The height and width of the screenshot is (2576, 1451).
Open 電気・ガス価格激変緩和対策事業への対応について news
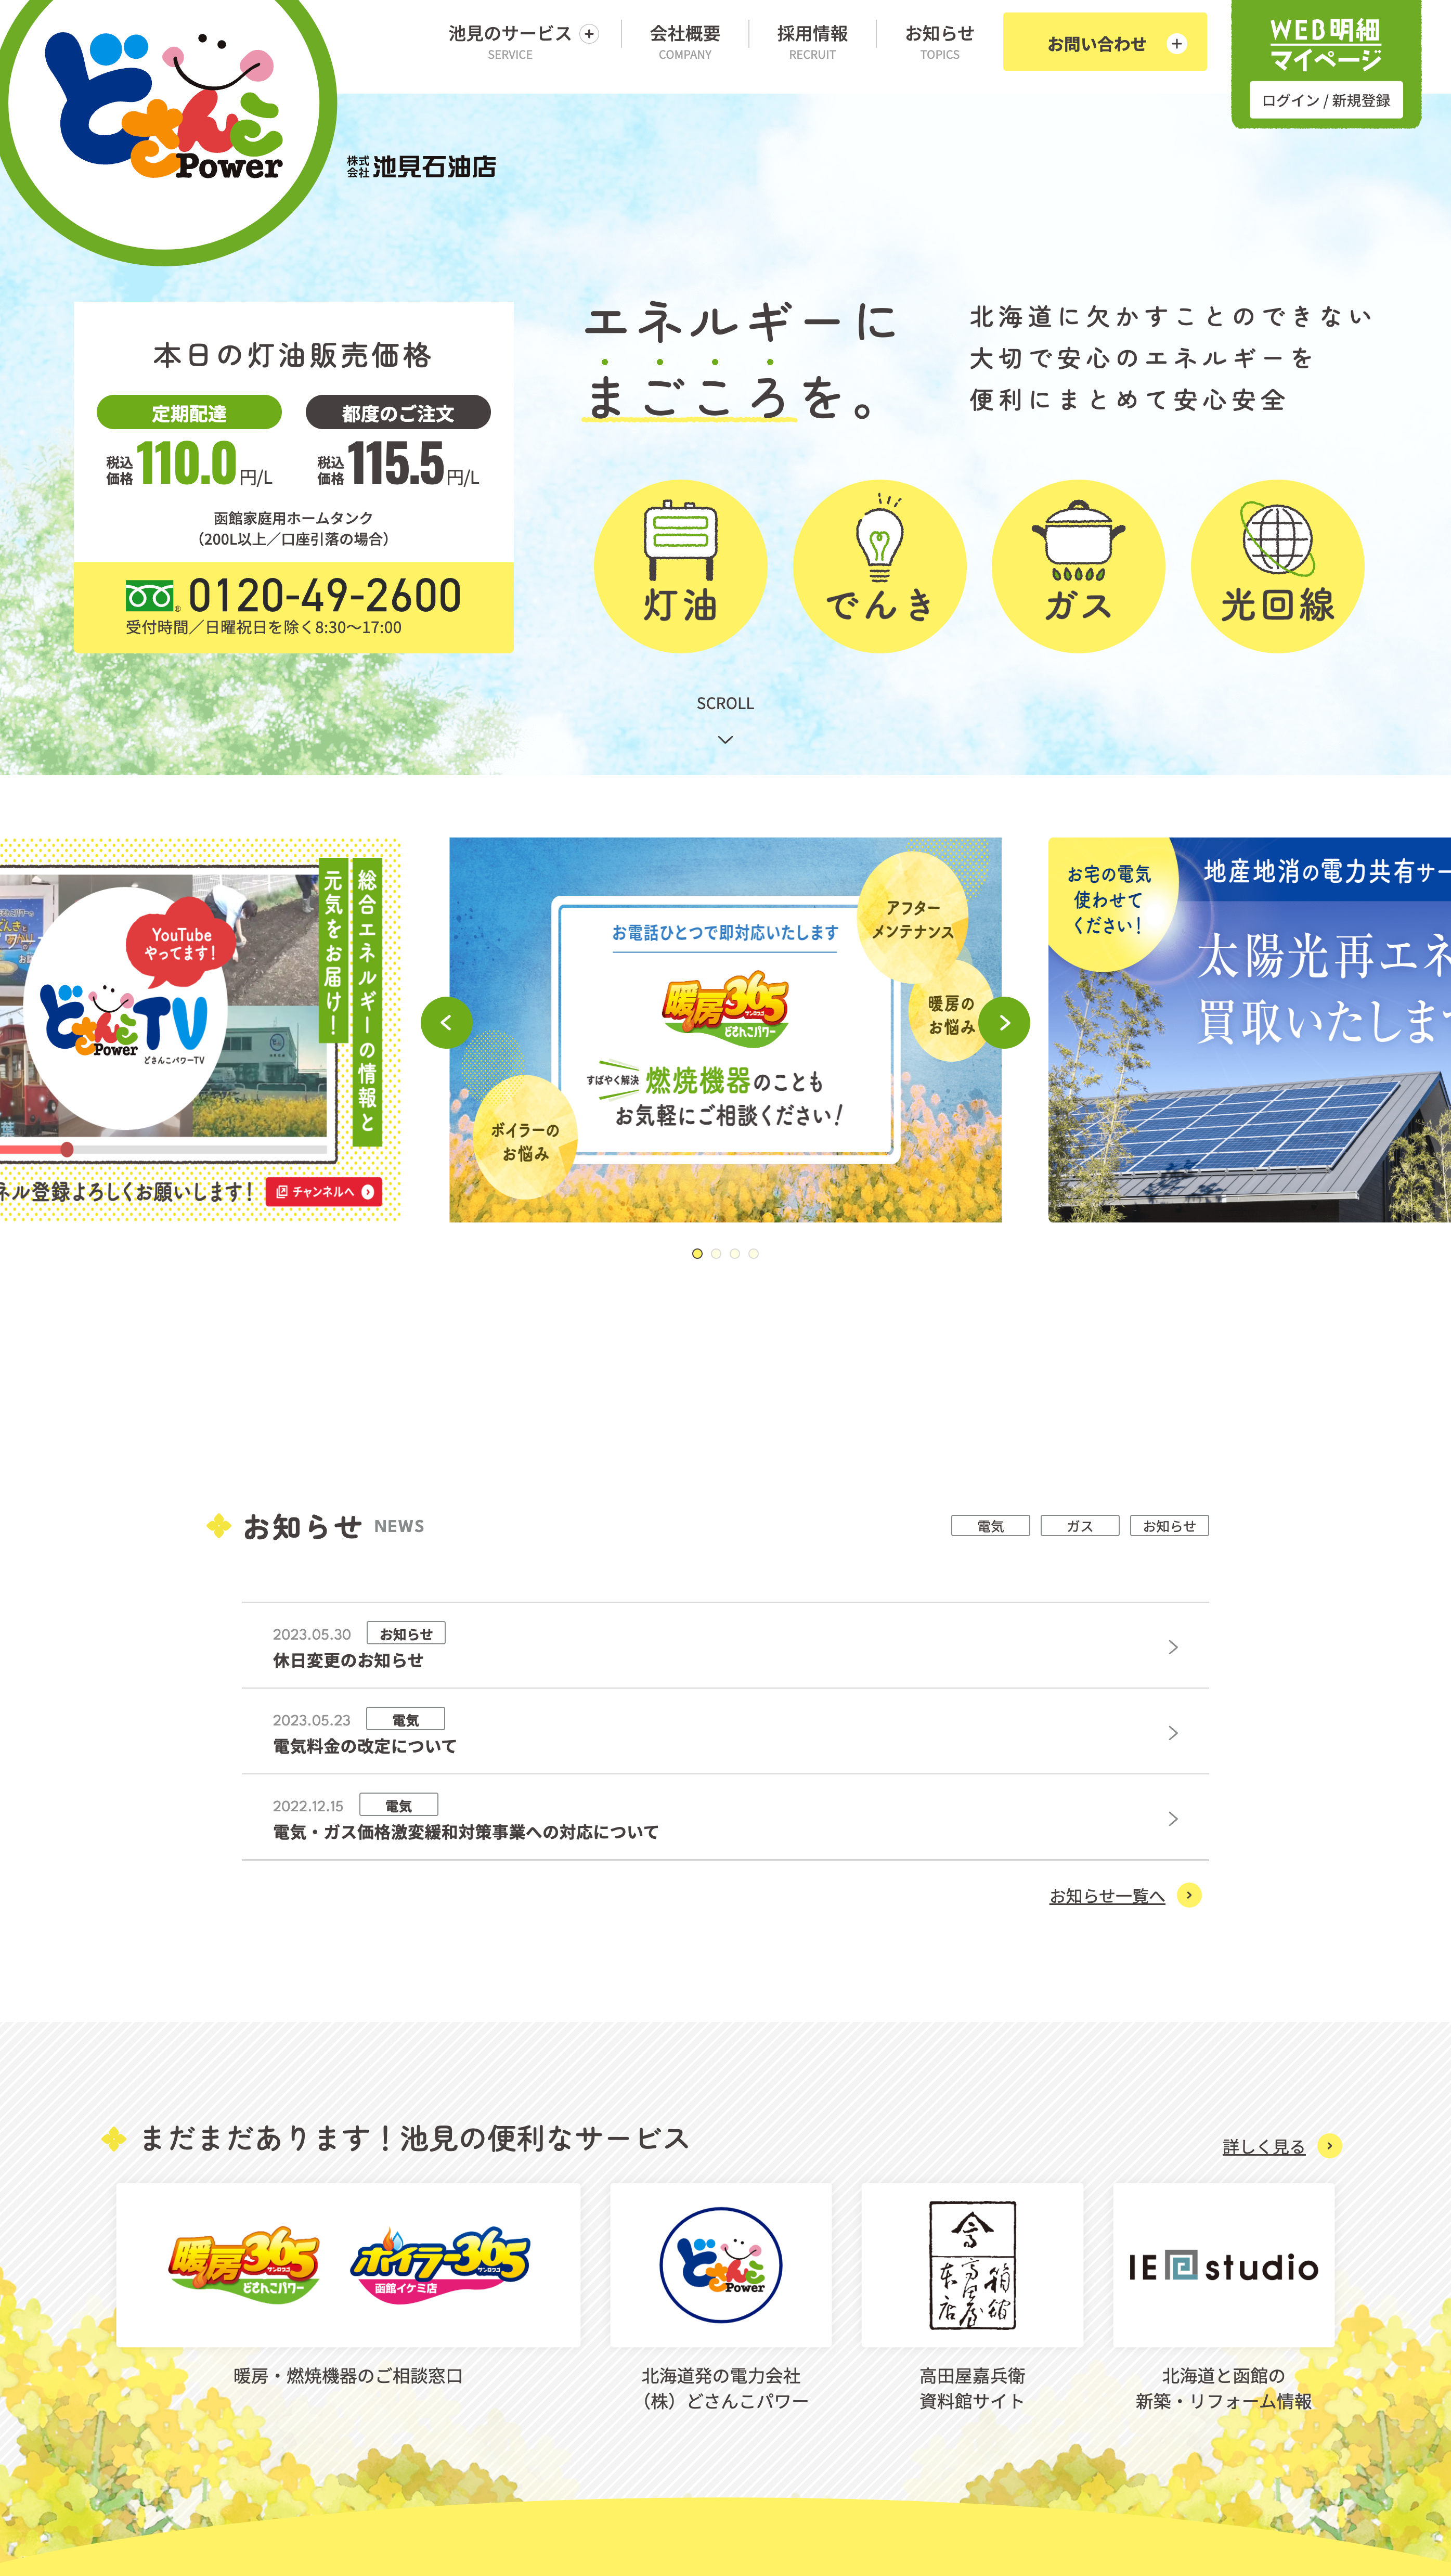tap(466, 1832)
